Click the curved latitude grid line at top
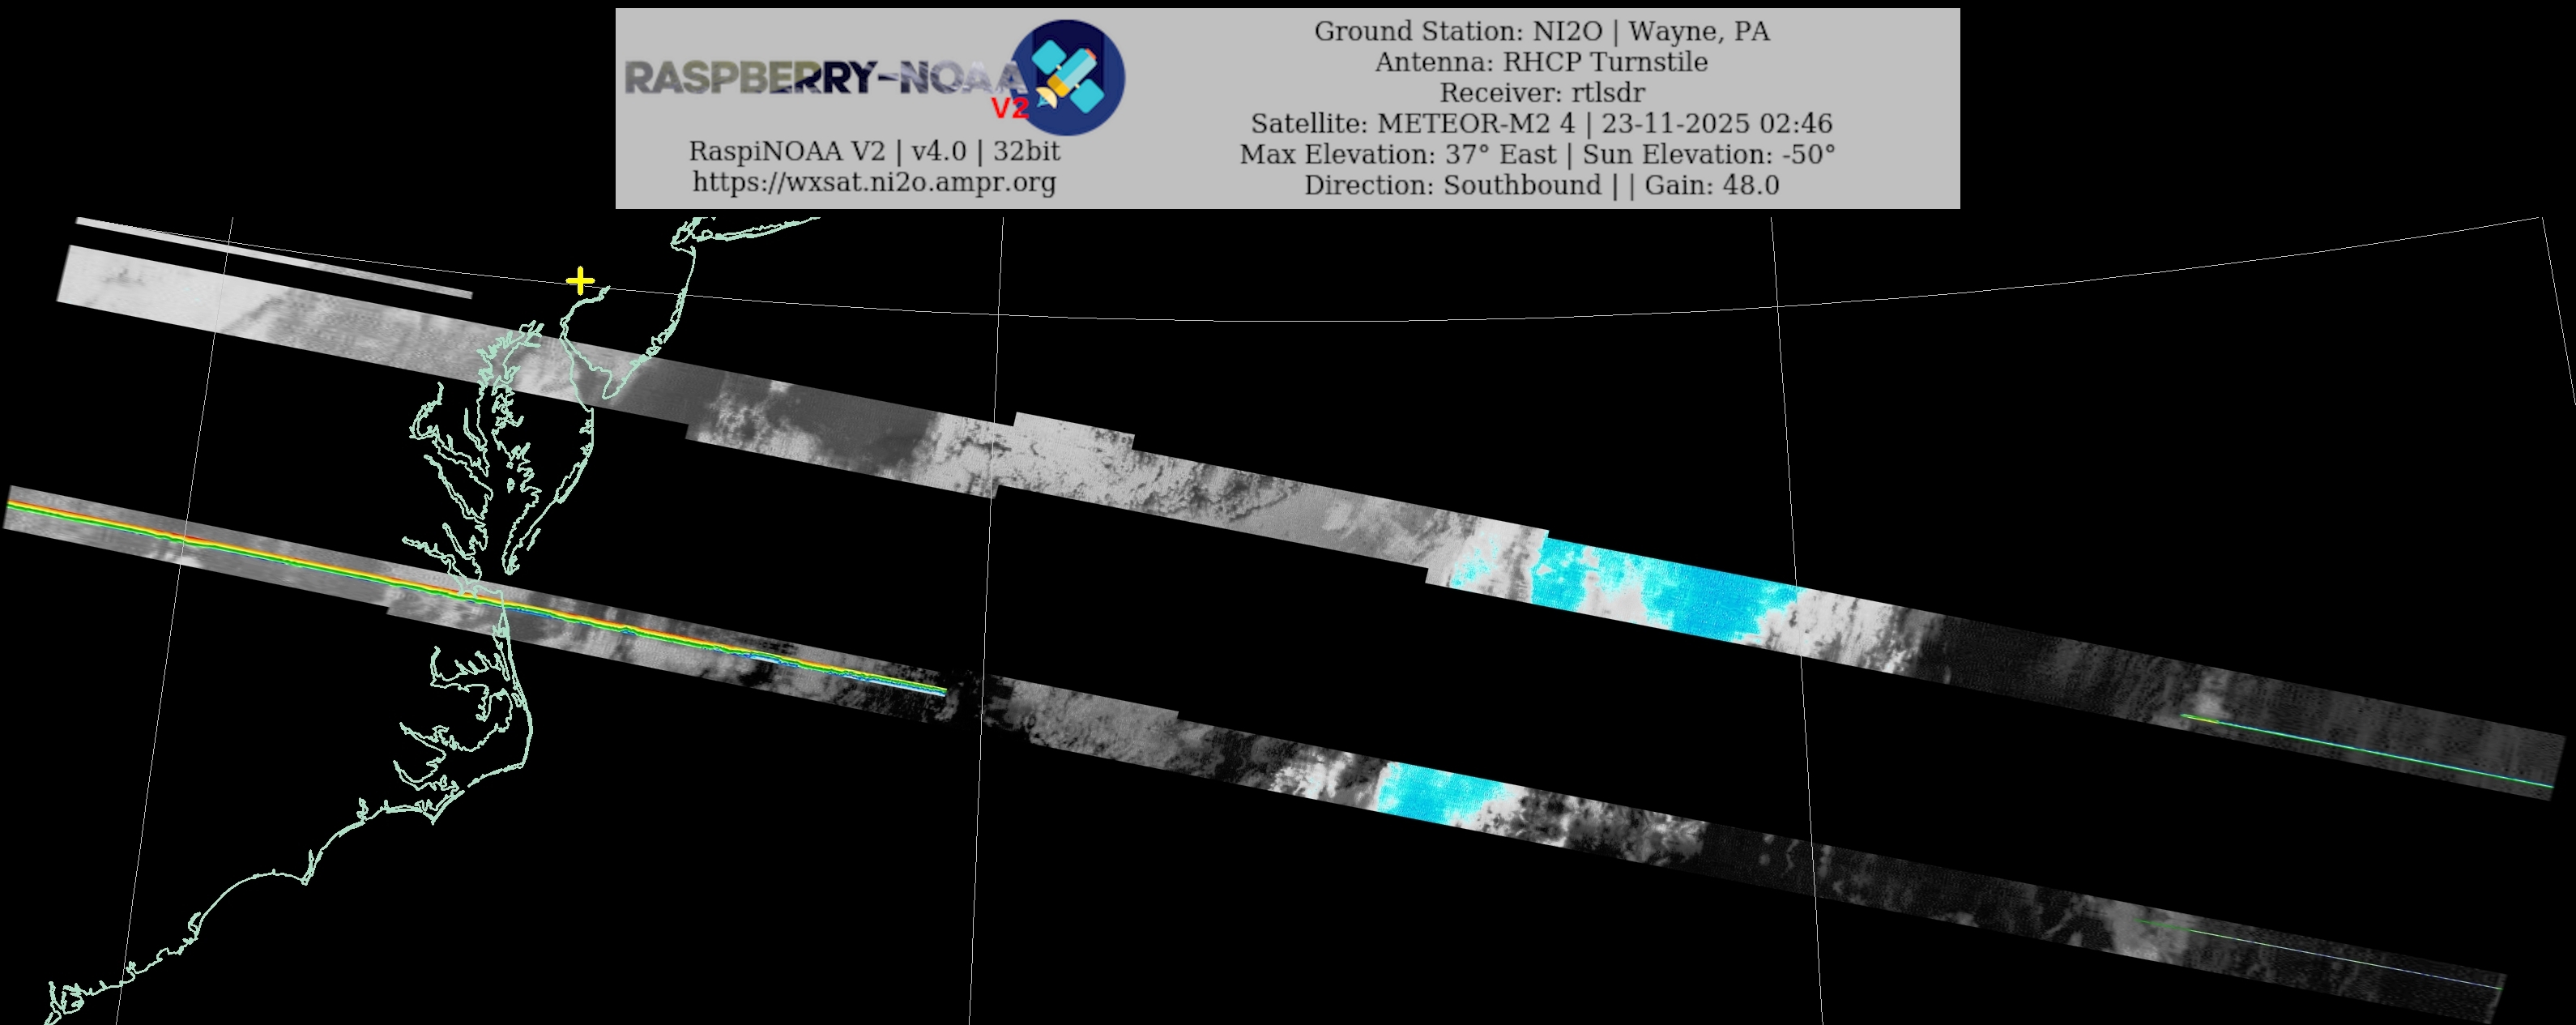The height and width of the screenshot is (1025, 2576). (1300, 321)
